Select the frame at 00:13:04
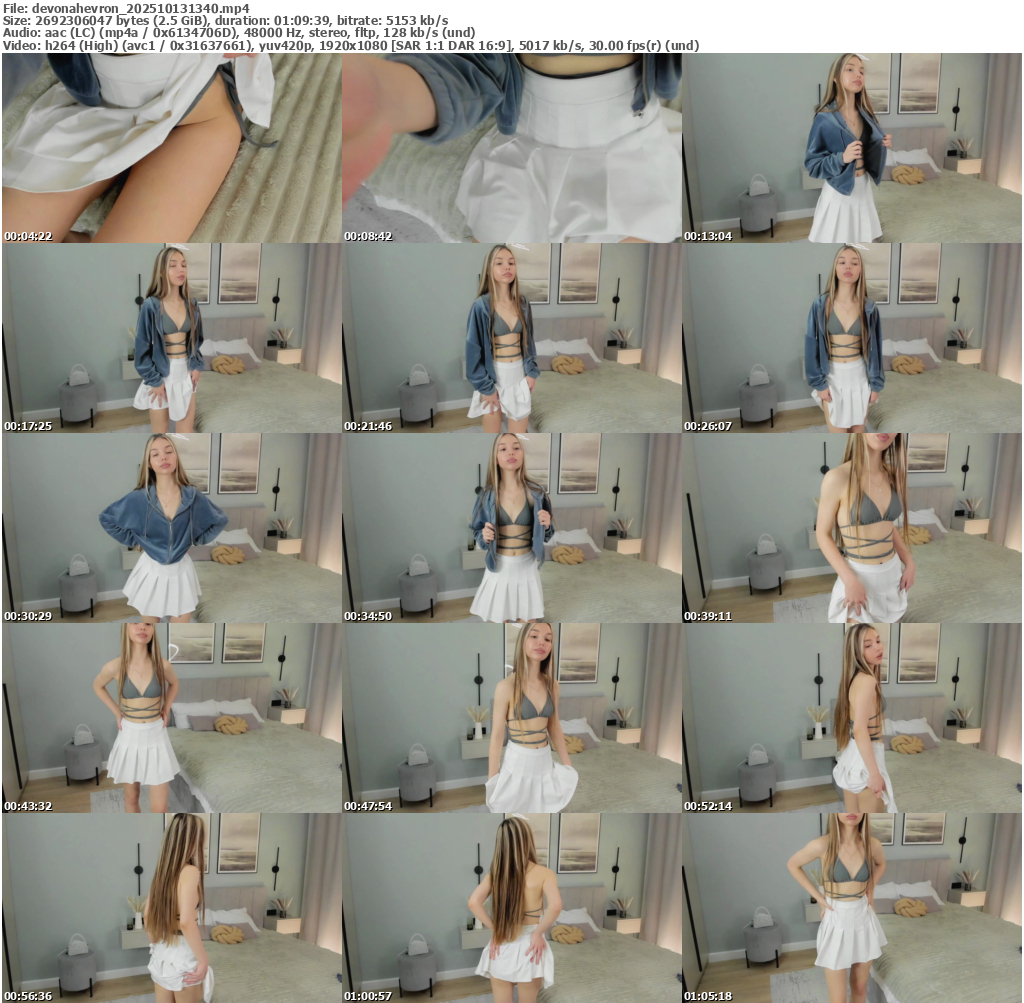Image resolution: width=1024 pixels, height=1003 pixels. tap(852, 148)
